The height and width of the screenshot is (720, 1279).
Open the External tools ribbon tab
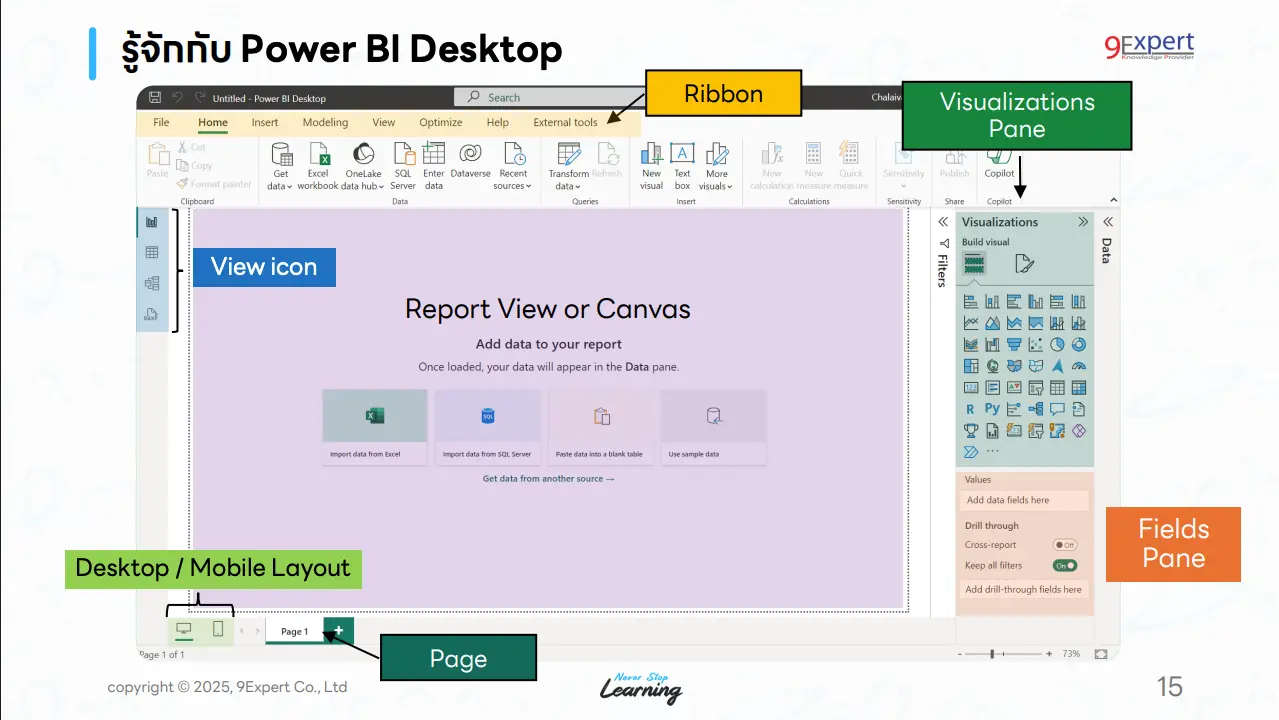click(x=565, y=122)
